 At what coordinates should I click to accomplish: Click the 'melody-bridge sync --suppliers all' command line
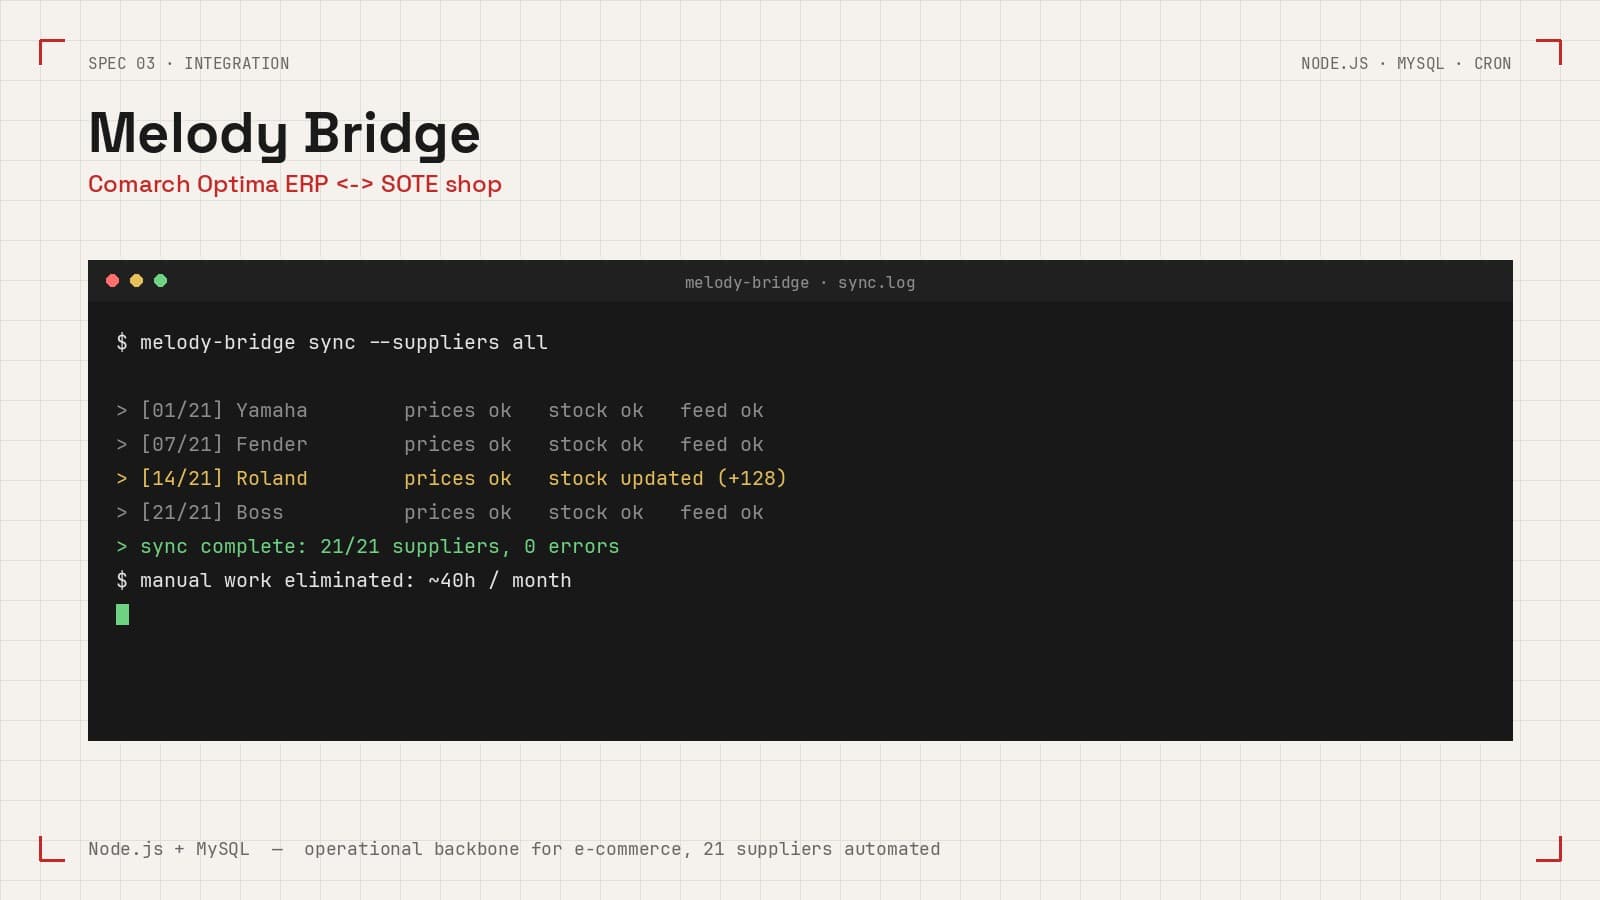click(332, 342)
